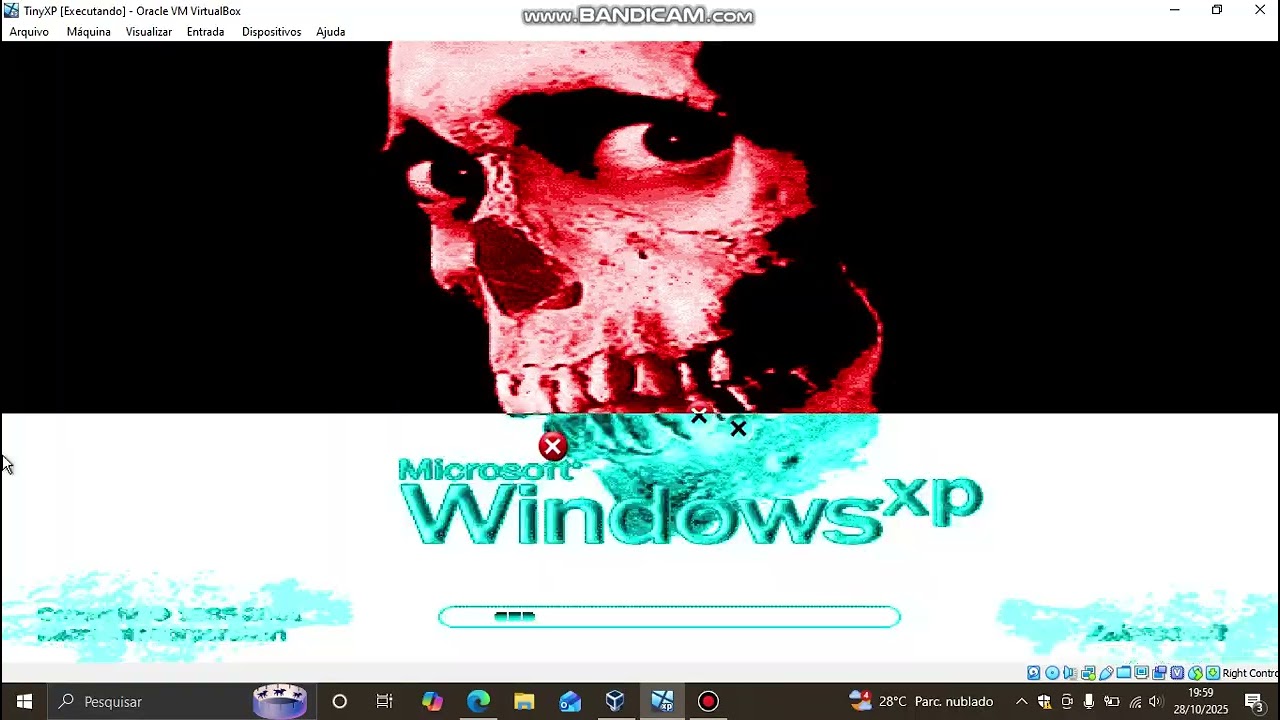Click the microphone tray icon
The width and height of the screenshot is (1280, 720).
[x=1089, y=702]
